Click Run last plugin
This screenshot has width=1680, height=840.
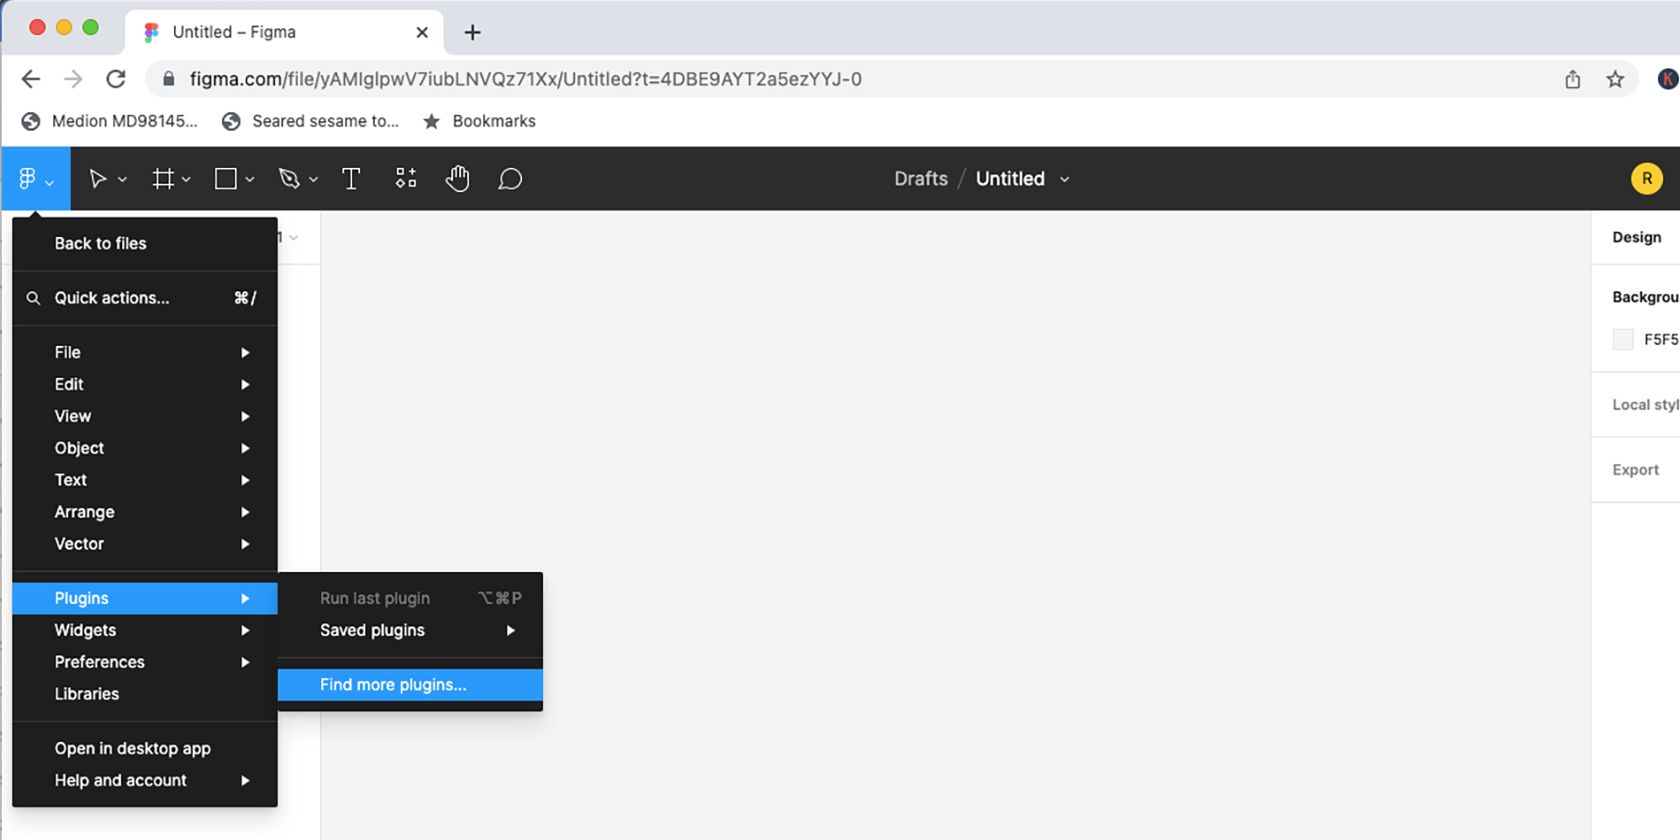410,599
